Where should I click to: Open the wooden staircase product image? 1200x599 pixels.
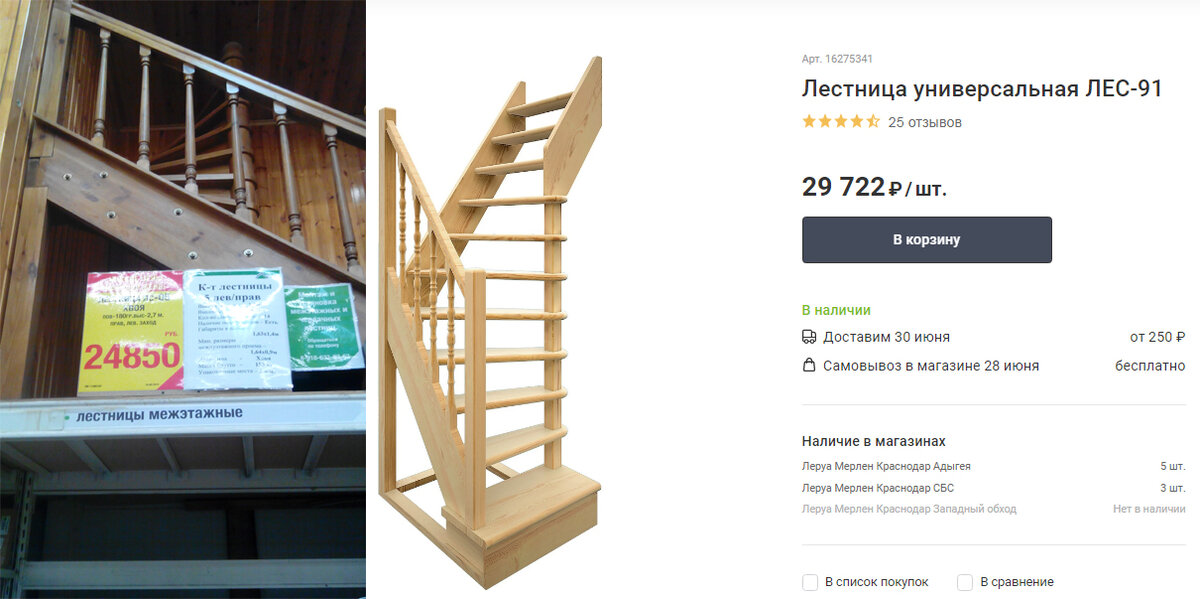(x=490, y=320)
